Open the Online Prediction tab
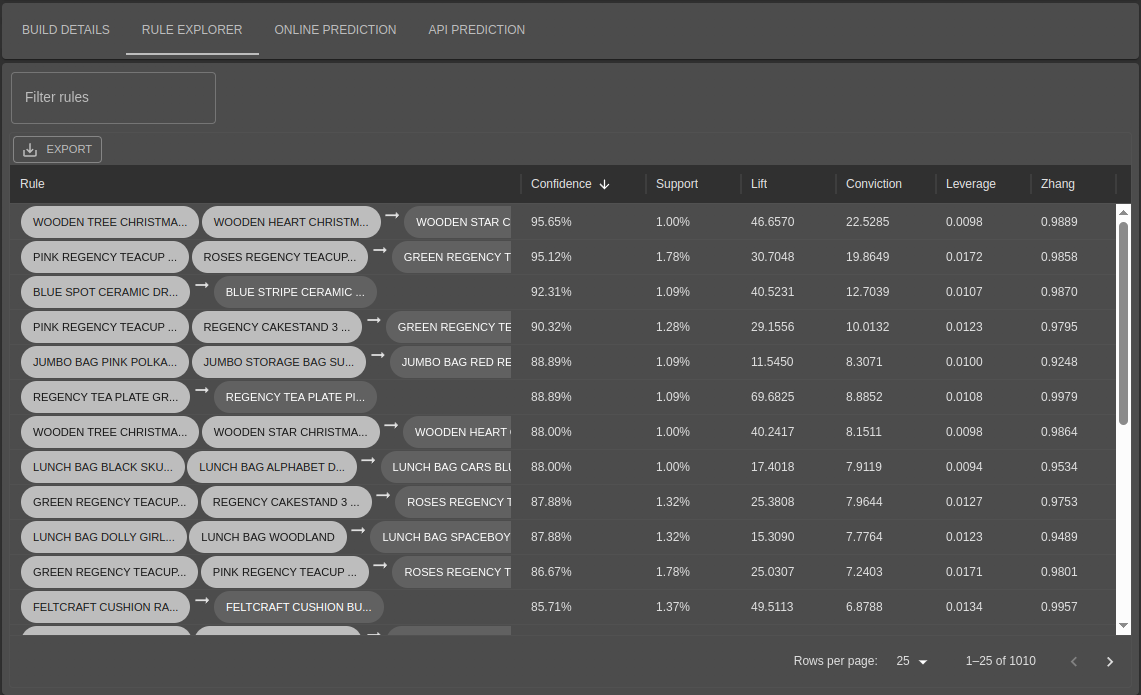 tap(335, 30)
